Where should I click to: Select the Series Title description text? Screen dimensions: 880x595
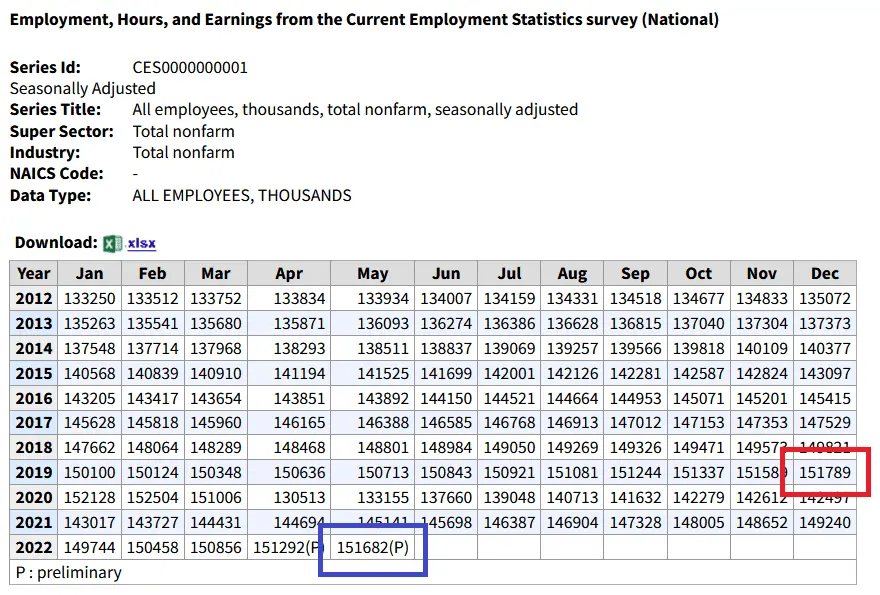355,109
